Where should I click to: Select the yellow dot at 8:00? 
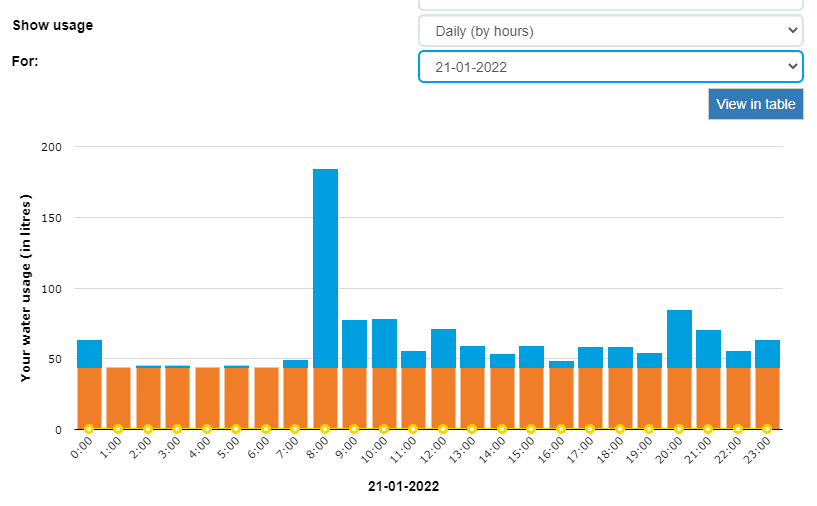pos(325,429)
